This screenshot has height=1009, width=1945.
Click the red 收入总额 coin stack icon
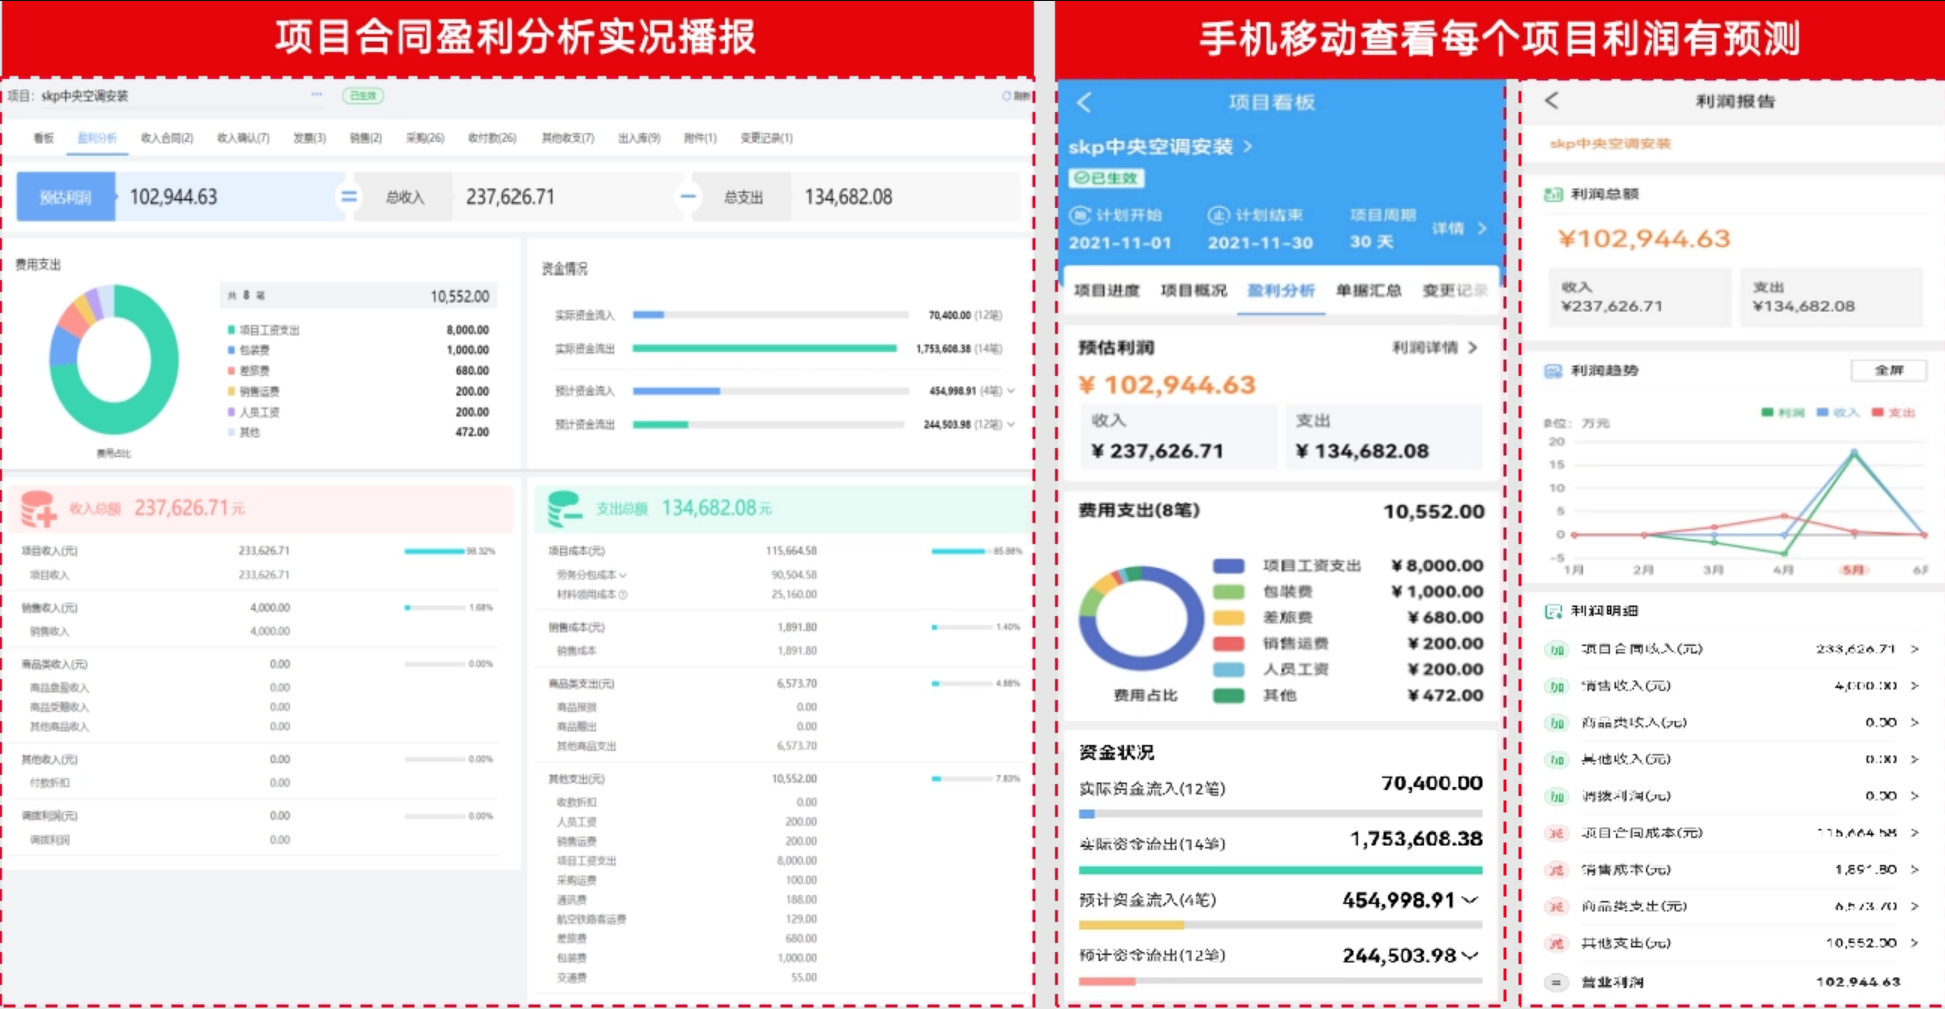(39, 508)
